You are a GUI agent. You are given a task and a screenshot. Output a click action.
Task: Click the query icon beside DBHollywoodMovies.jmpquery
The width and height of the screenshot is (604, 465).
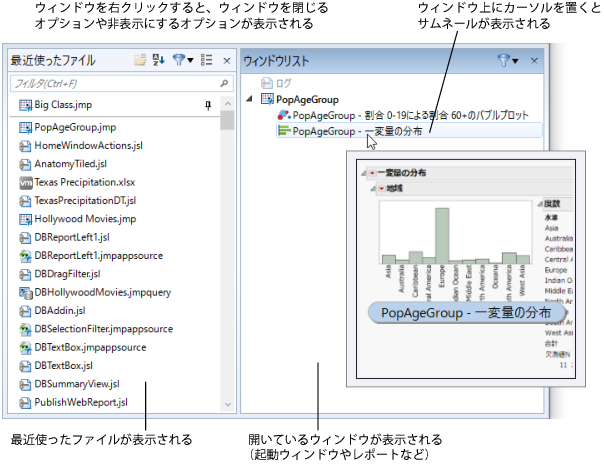25,293
